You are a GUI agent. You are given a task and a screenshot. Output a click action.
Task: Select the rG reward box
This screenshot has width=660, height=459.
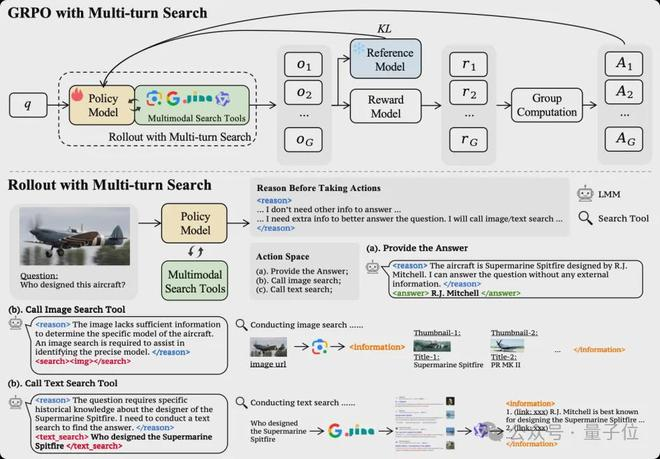[x=468, y=140]
